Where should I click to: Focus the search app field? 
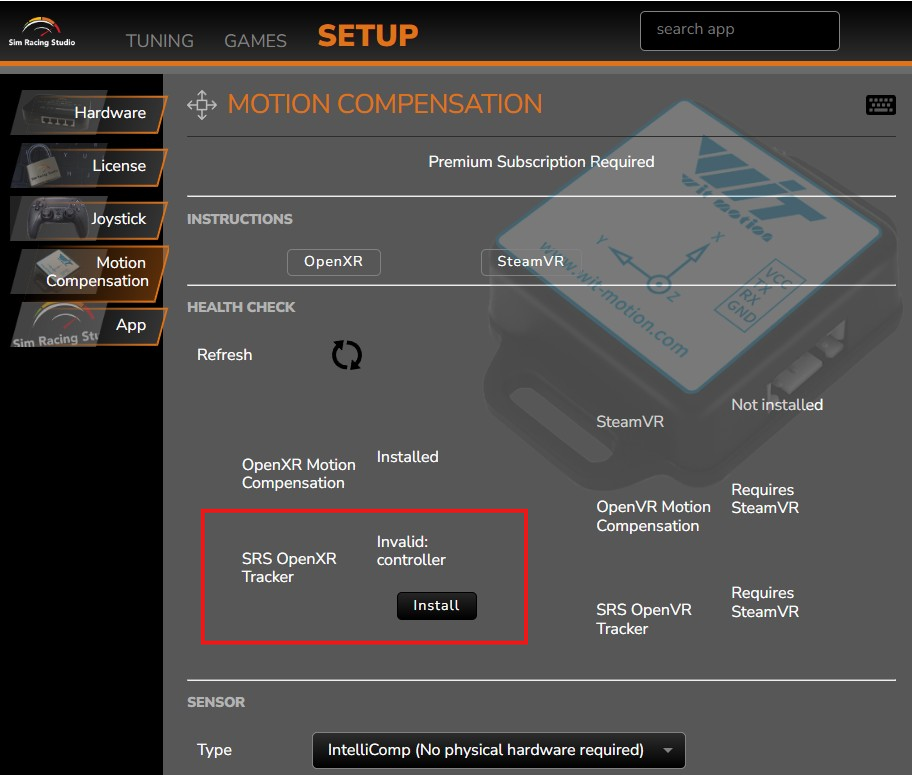click(739, 31)
